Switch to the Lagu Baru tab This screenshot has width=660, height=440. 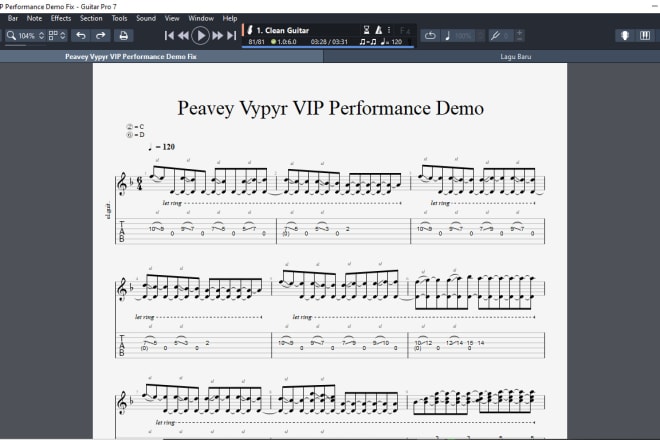pos(492,56)
